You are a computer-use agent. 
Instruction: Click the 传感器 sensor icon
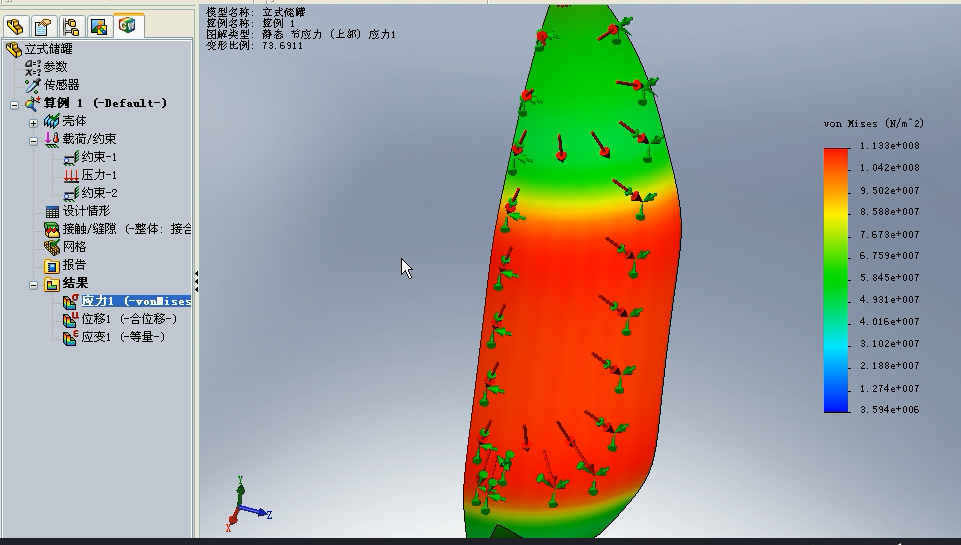click(32, 85)
